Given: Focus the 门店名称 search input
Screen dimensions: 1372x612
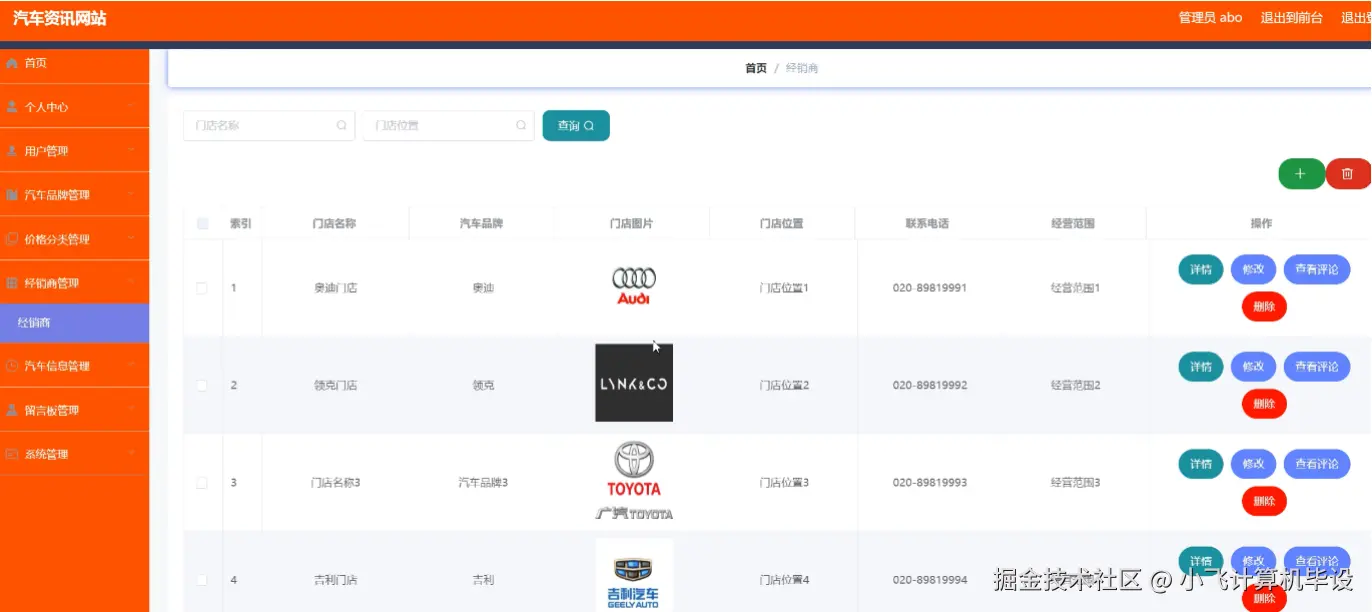Looking at the screenshot, I should click(x=269, y=126).
